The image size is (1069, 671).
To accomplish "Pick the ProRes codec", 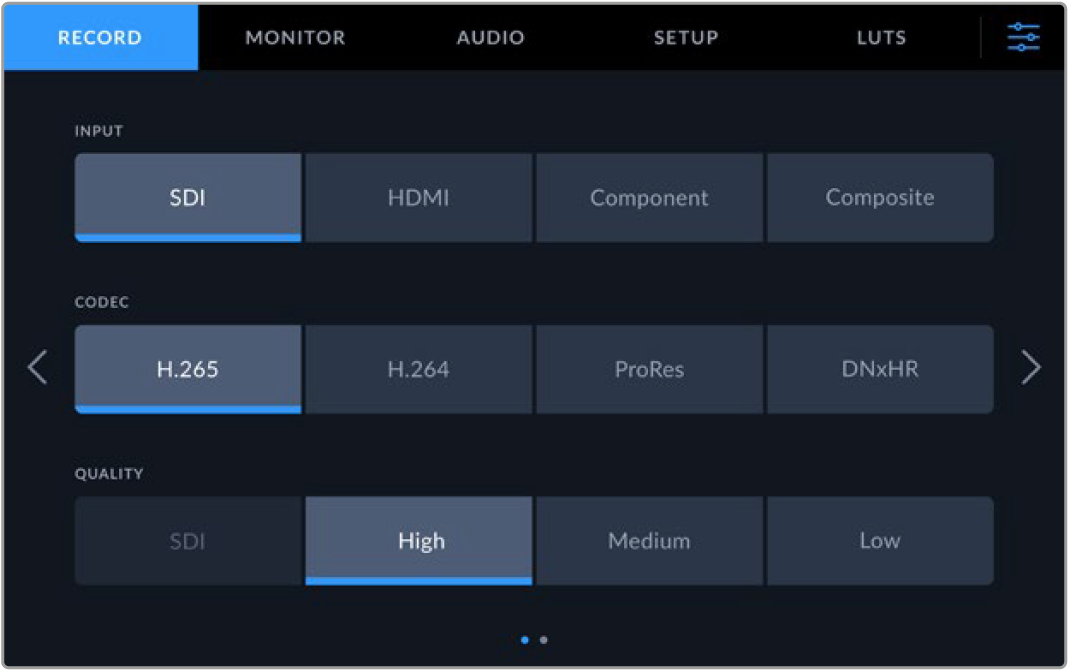I will click(x=649, y=369).
